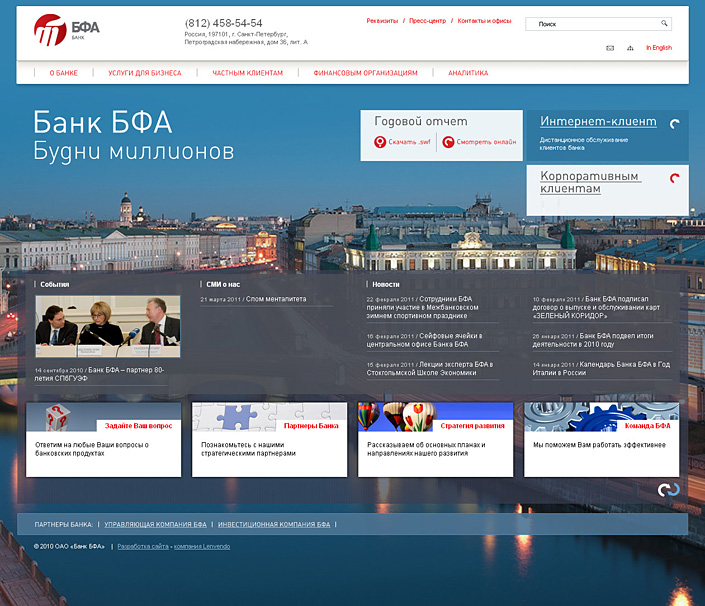Click the Скачать .swf link
705x606 pixels.
(x=409, y=142)
